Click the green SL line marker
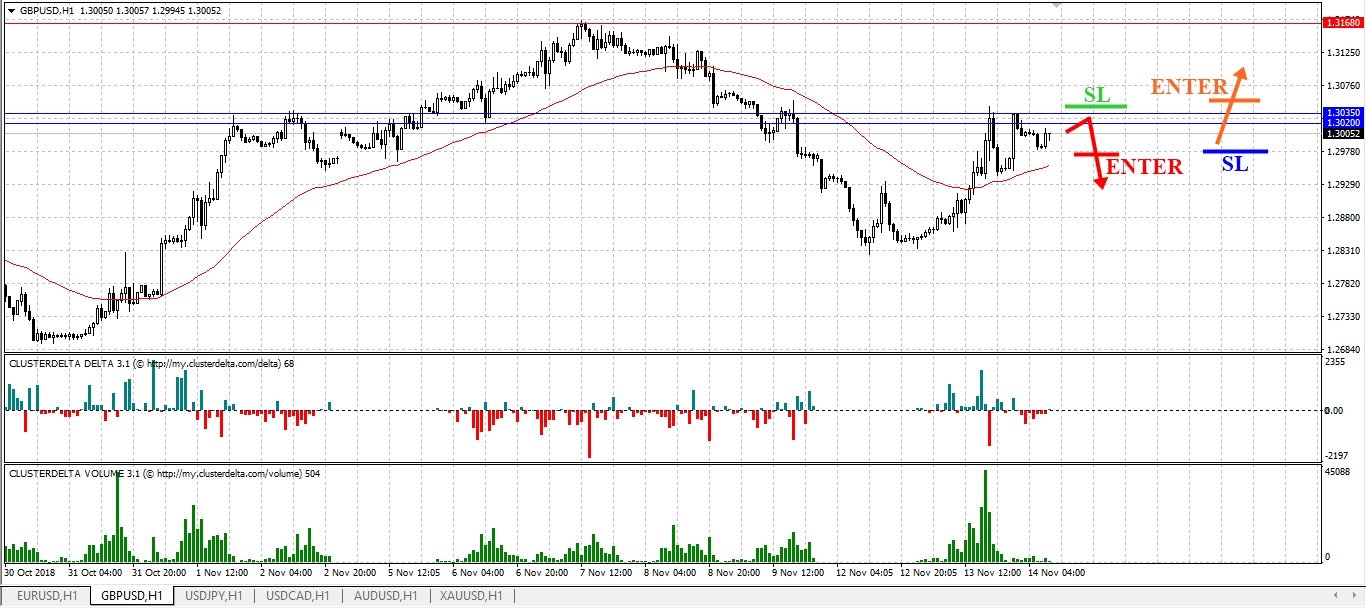 point(1096,105)
